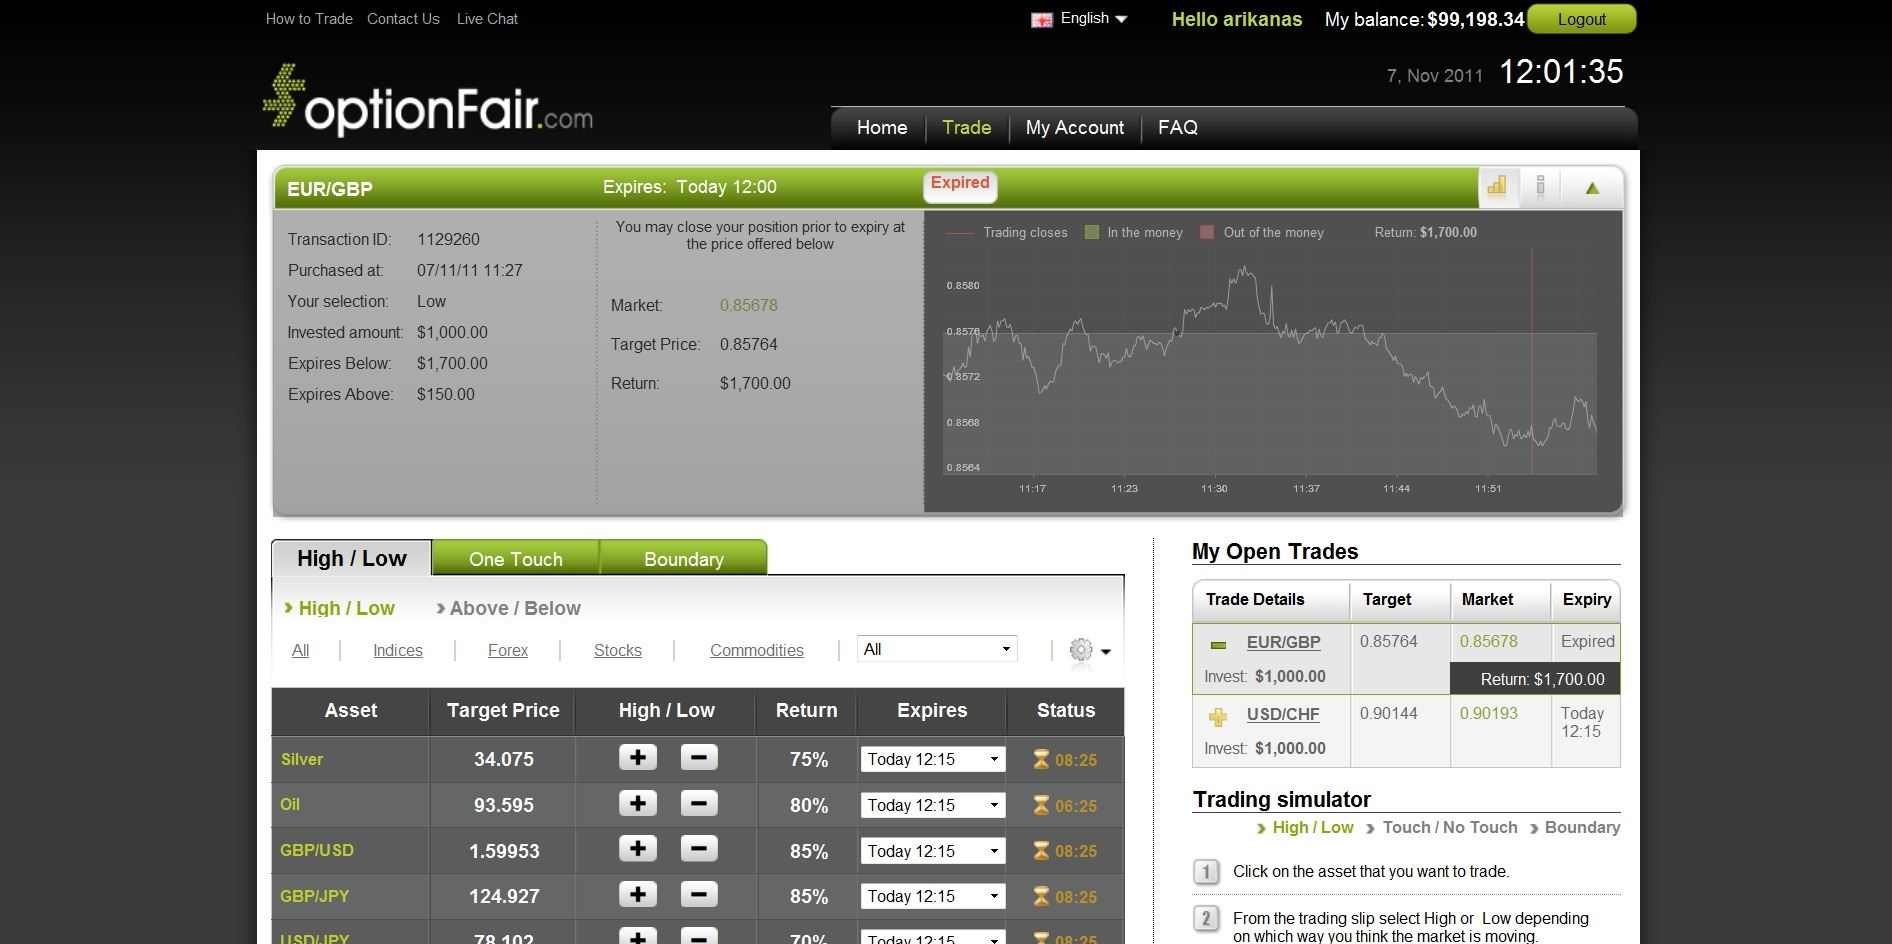1892x944 pixels.
Task: Click the High plus button for GBP/JPY
Action: 638,895
